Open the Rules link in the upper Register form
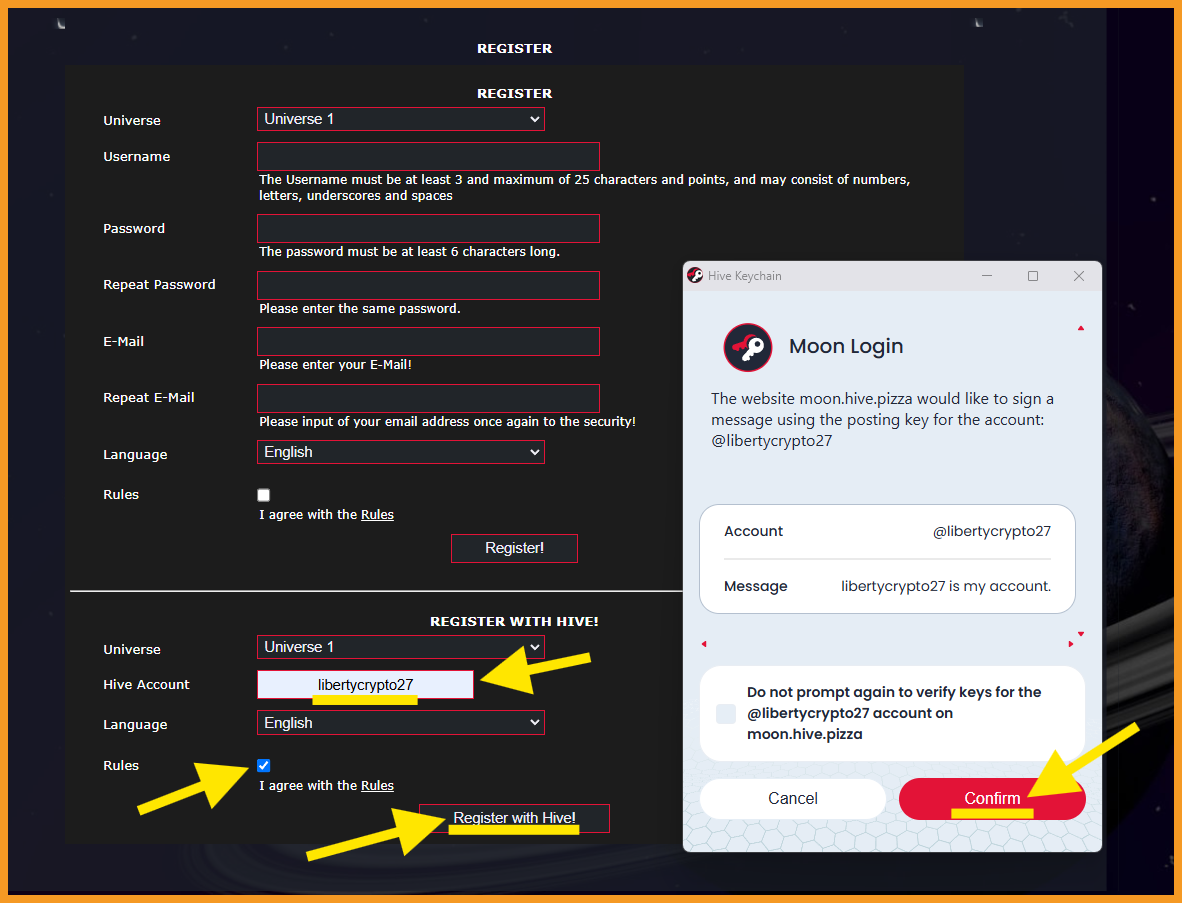The width and height of the screenshot is (1182, 903). (378, 515)
